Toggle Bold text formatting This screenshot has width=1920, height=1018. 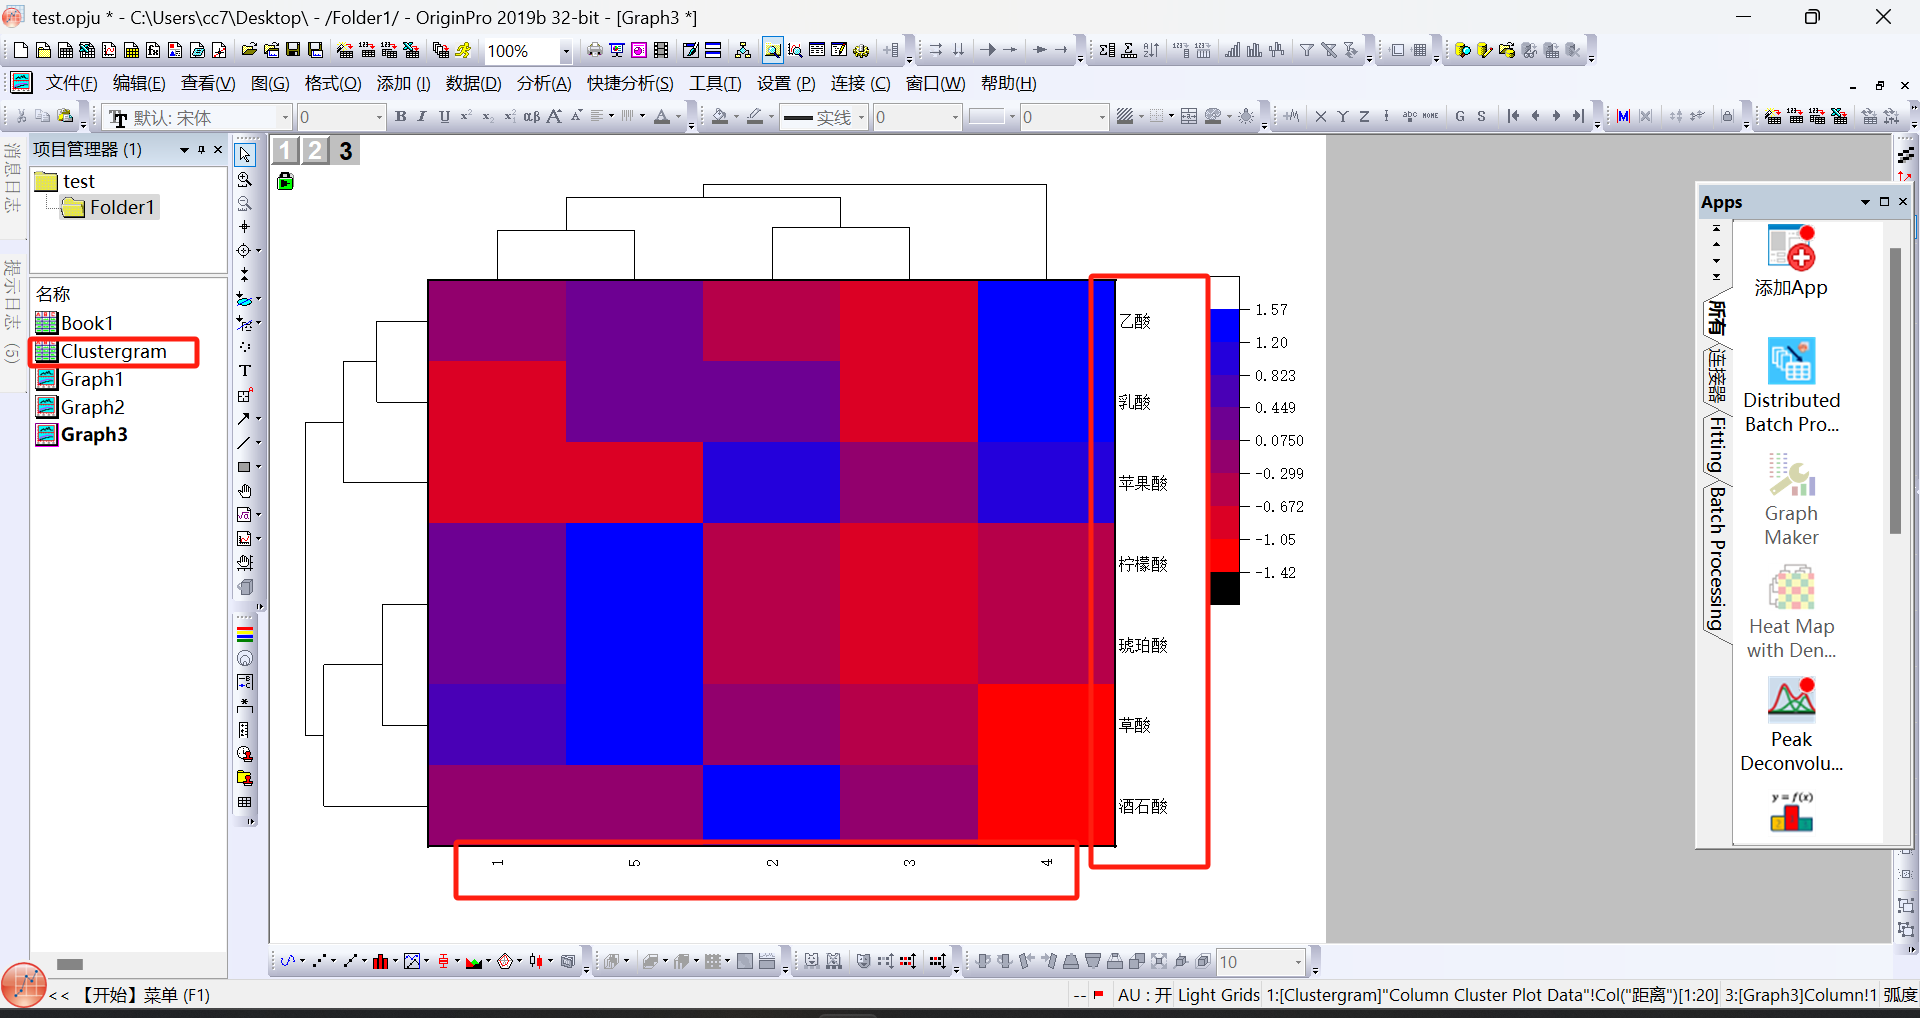400,117
